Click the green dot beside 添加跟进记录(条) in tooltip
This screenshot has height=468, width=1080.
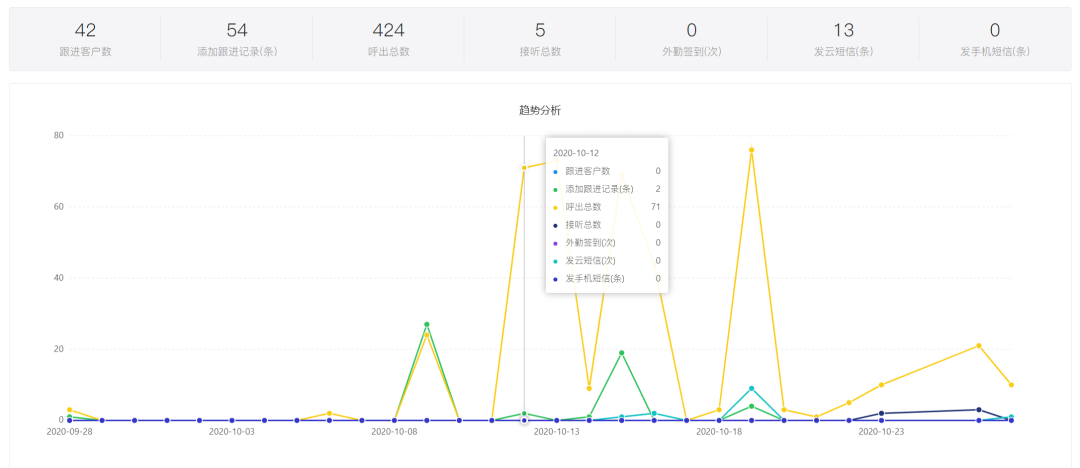556,189
